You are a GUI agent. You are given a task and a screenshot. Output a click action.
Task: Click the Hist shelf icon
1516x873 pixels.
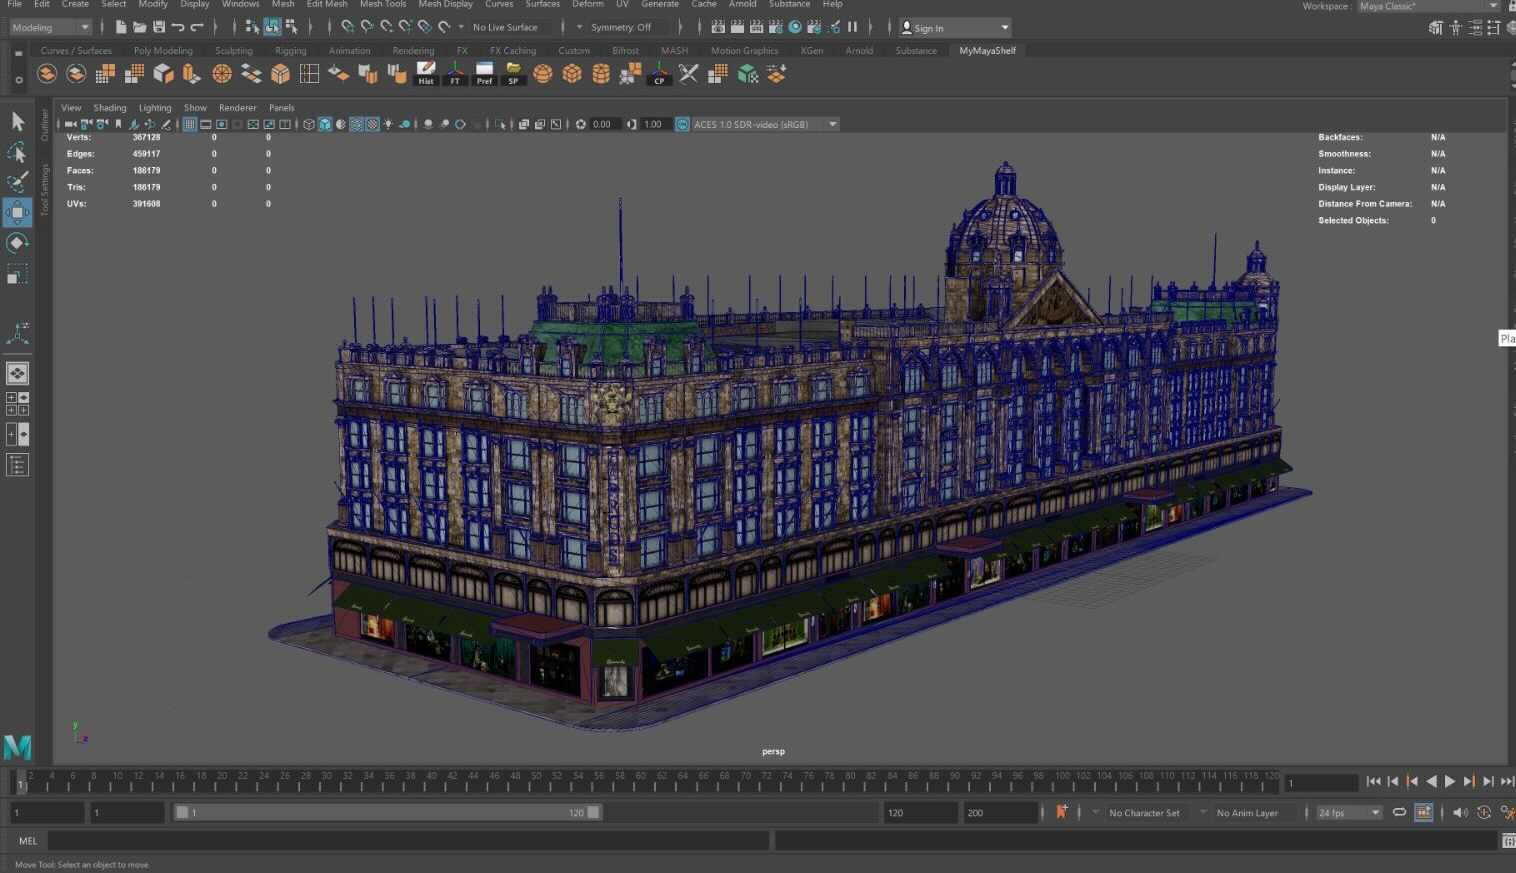(x=426, y=73)
